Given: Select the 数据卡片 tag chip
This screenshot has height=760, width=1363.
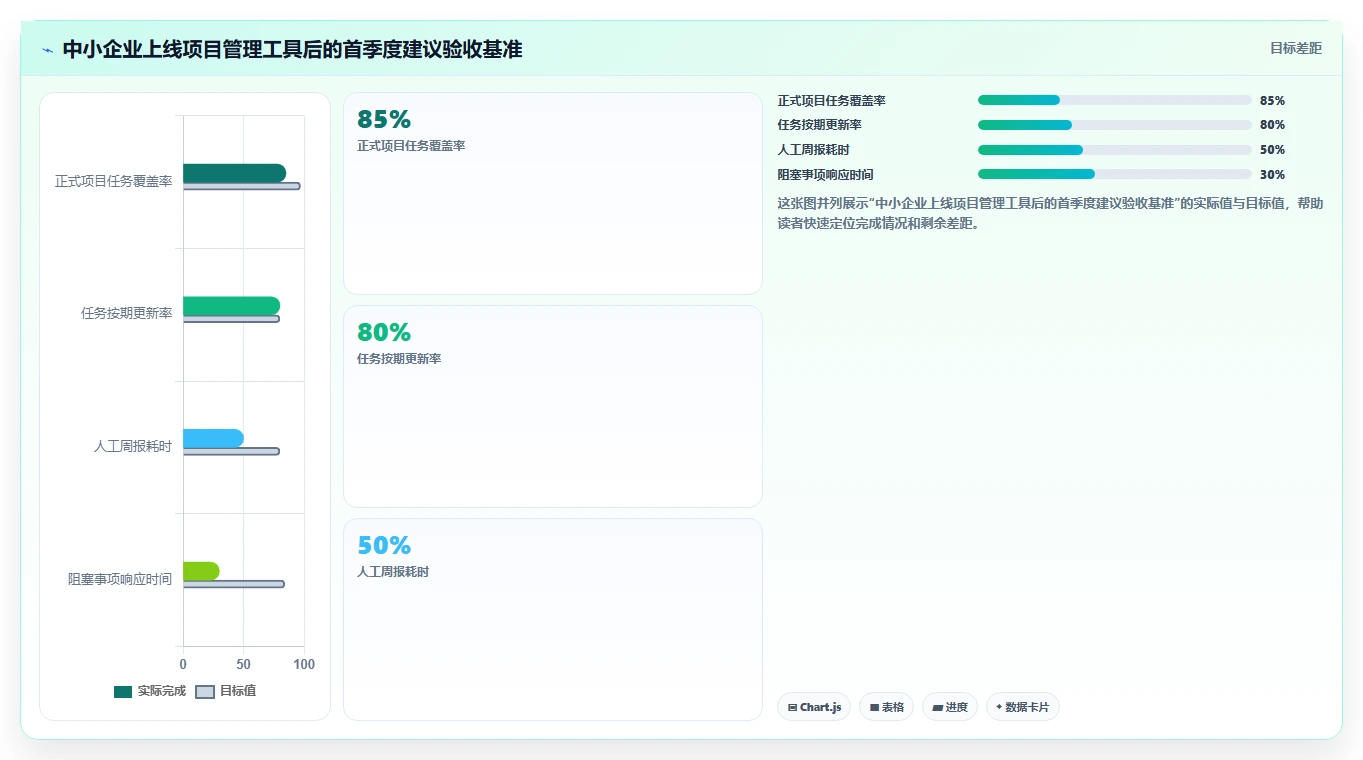Looking at the screenshot, I should tap(1022, 707).
